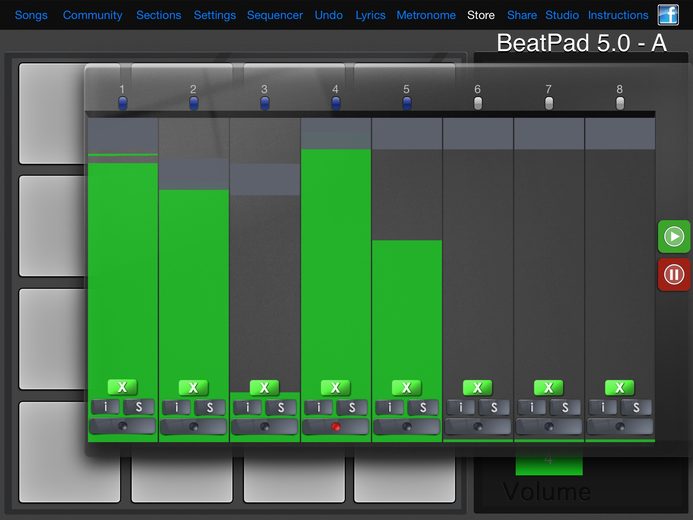Click the record dot bar on channel 1

[x=122, y=426]
